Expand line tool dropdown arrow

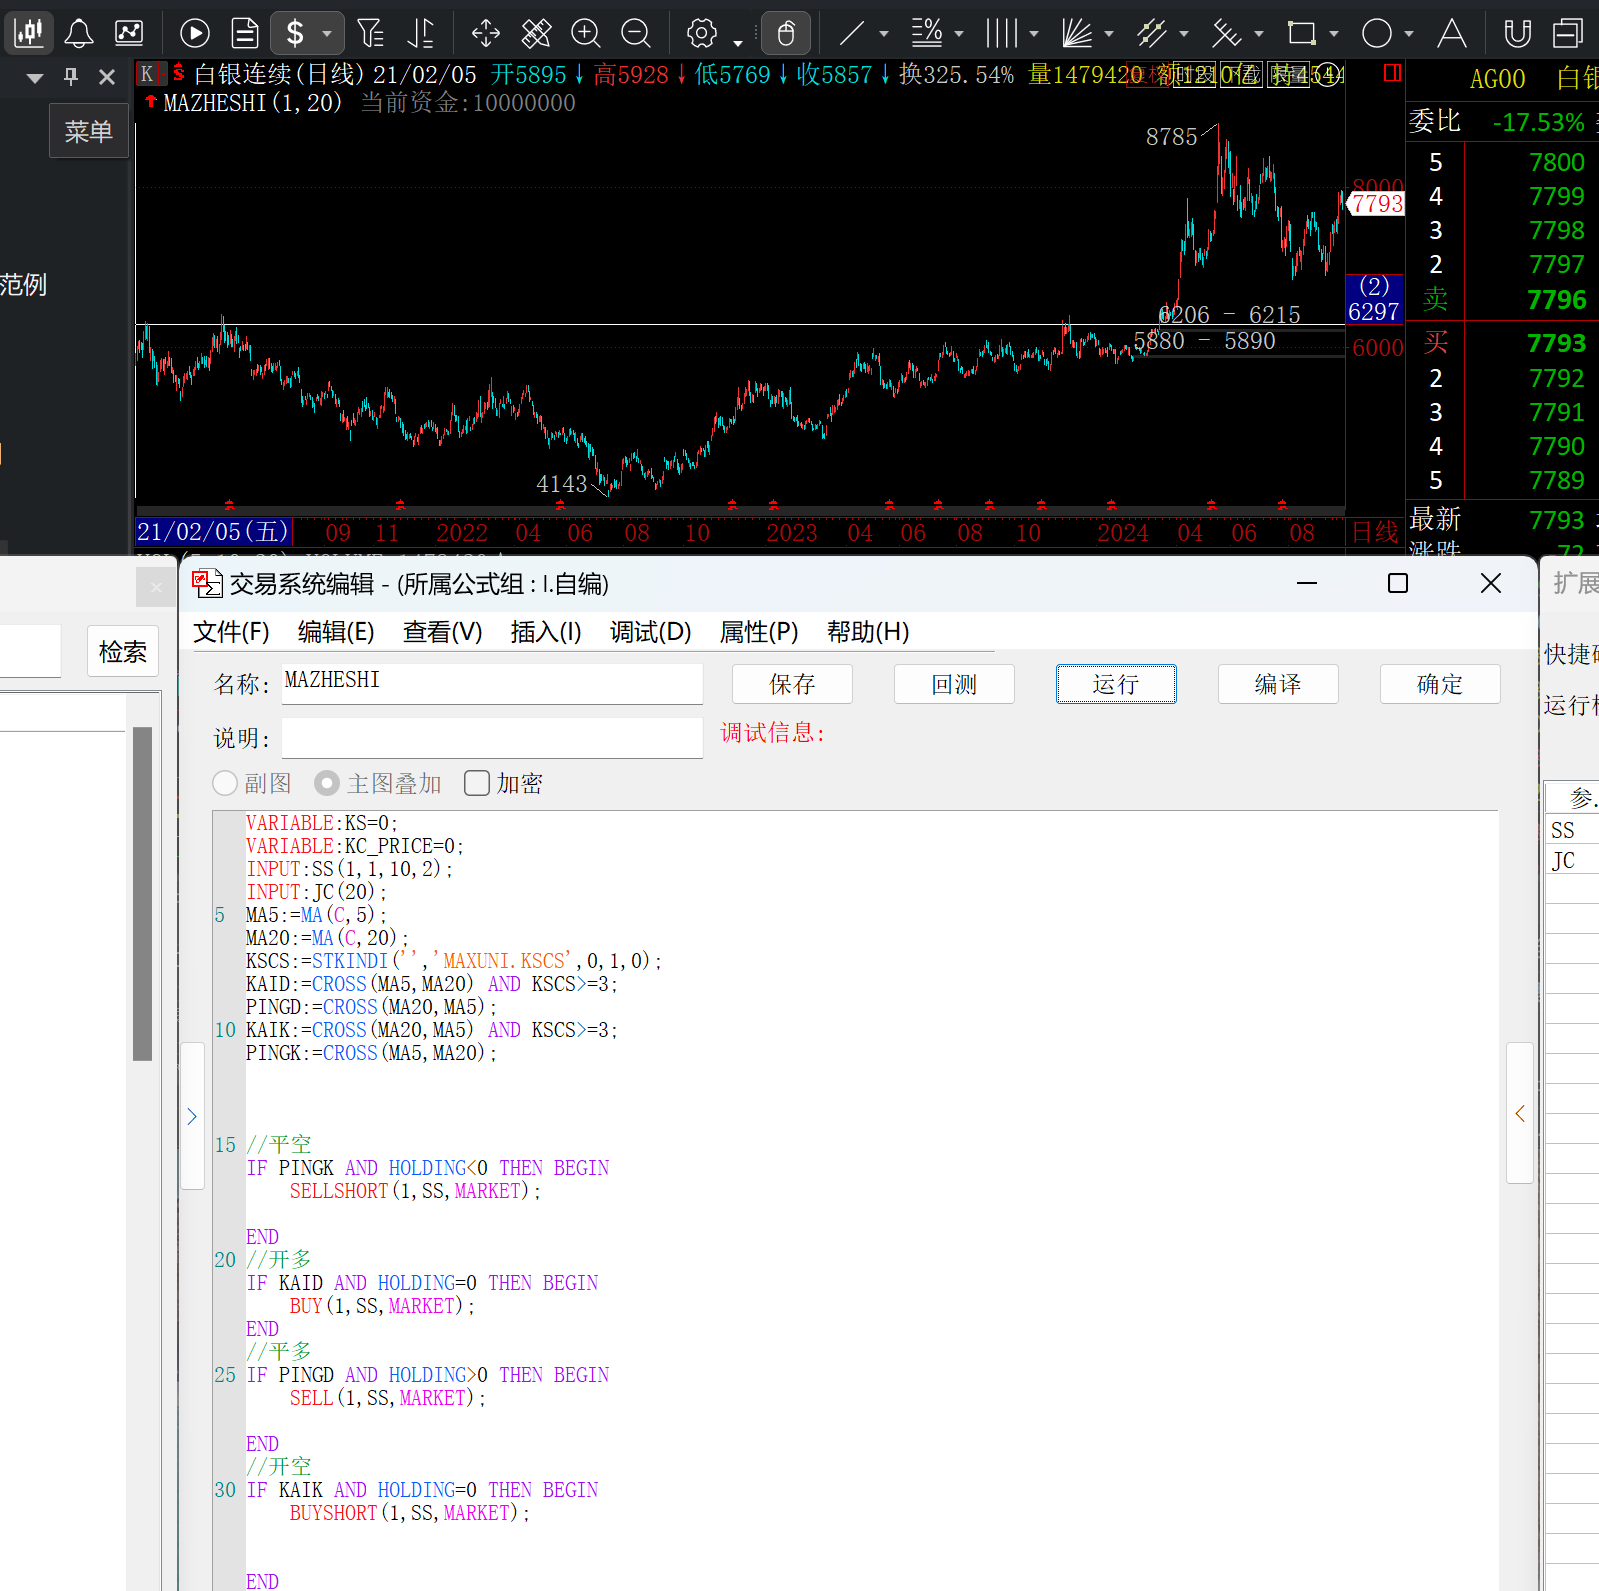coord(884,34)
